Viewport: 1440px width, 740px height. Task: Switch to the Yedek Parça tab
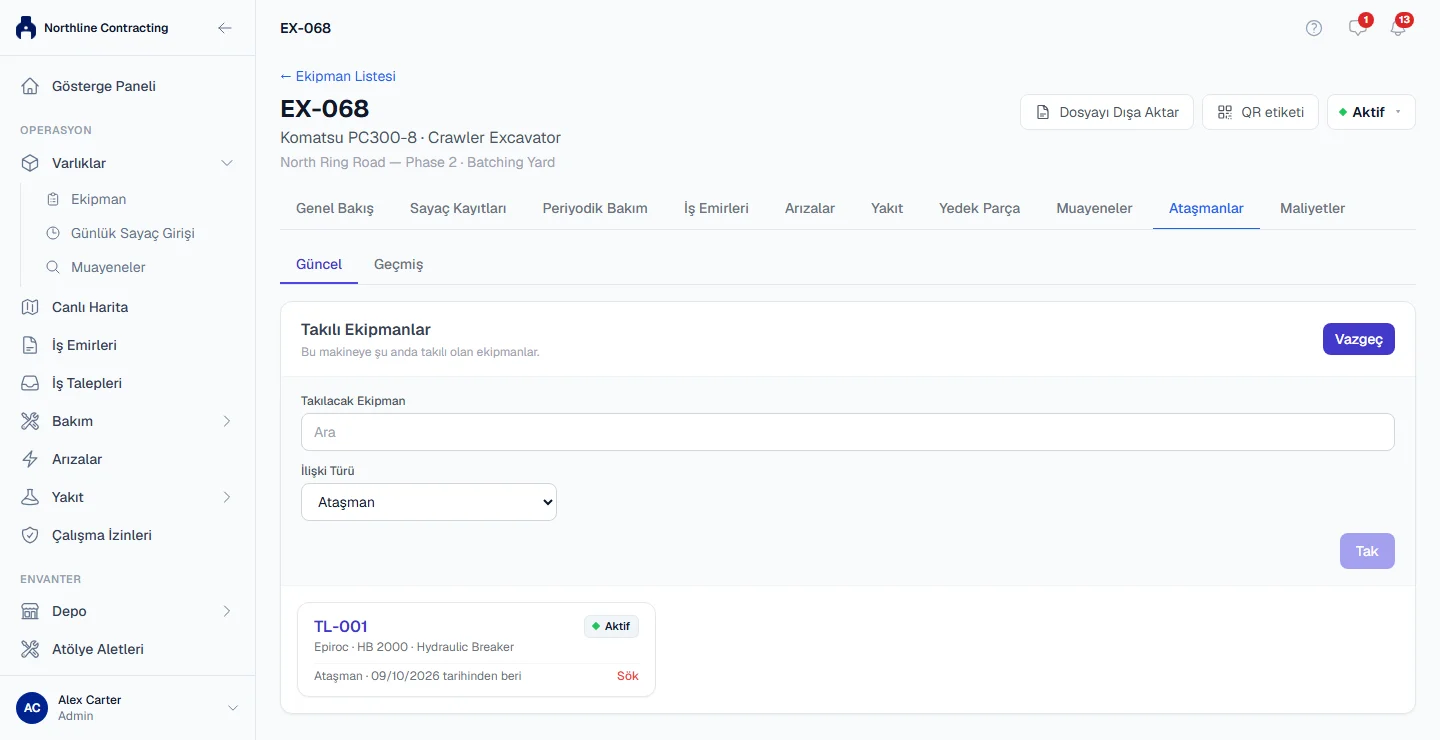point(979,208)
